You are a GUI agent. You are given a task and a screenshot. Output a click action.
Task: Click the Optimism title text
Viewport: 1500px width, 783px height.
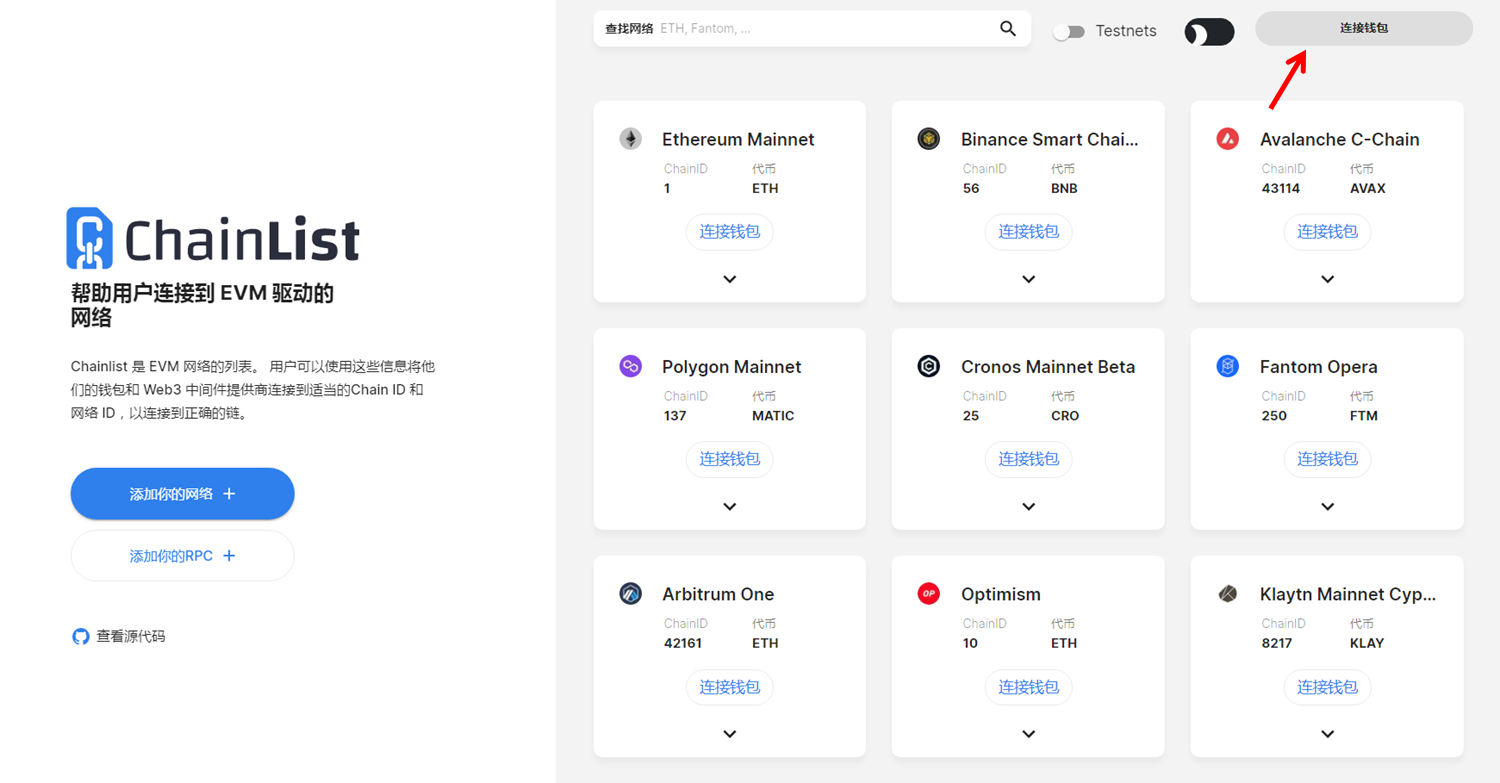(1001, 594)
